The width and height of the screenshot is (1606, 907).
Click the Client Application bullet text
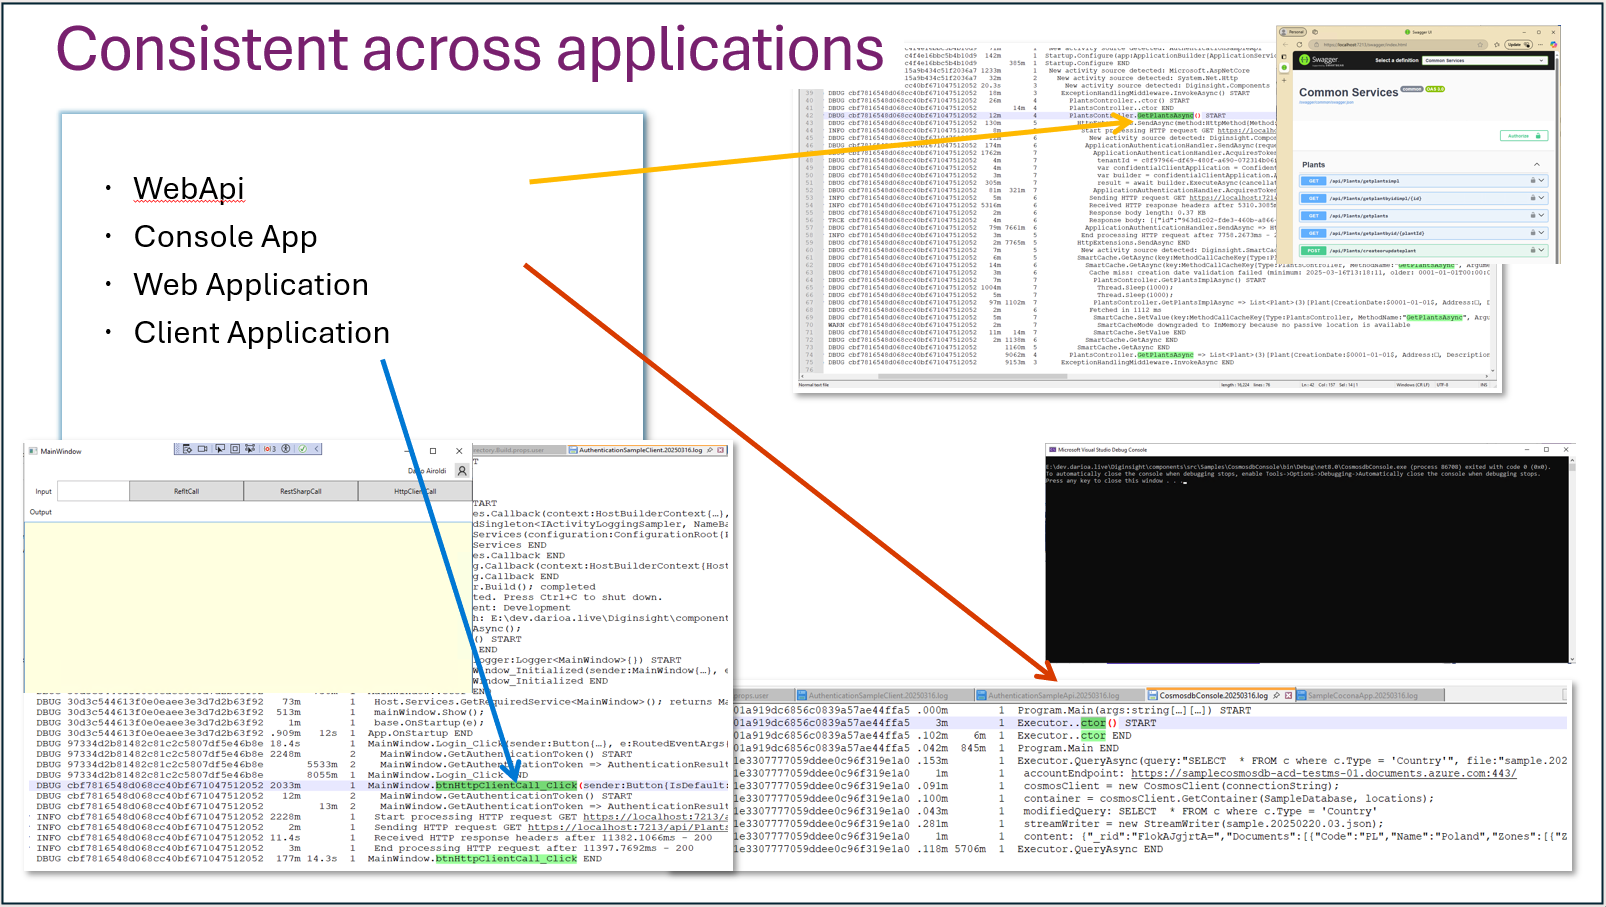pos(262,333)
